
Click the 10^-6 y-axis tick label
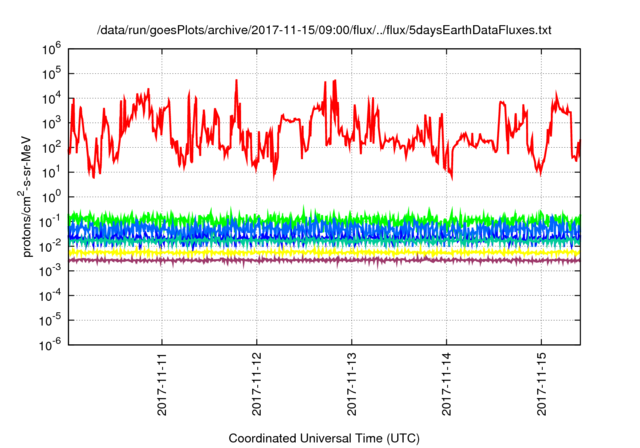click(x=50, y=345)
